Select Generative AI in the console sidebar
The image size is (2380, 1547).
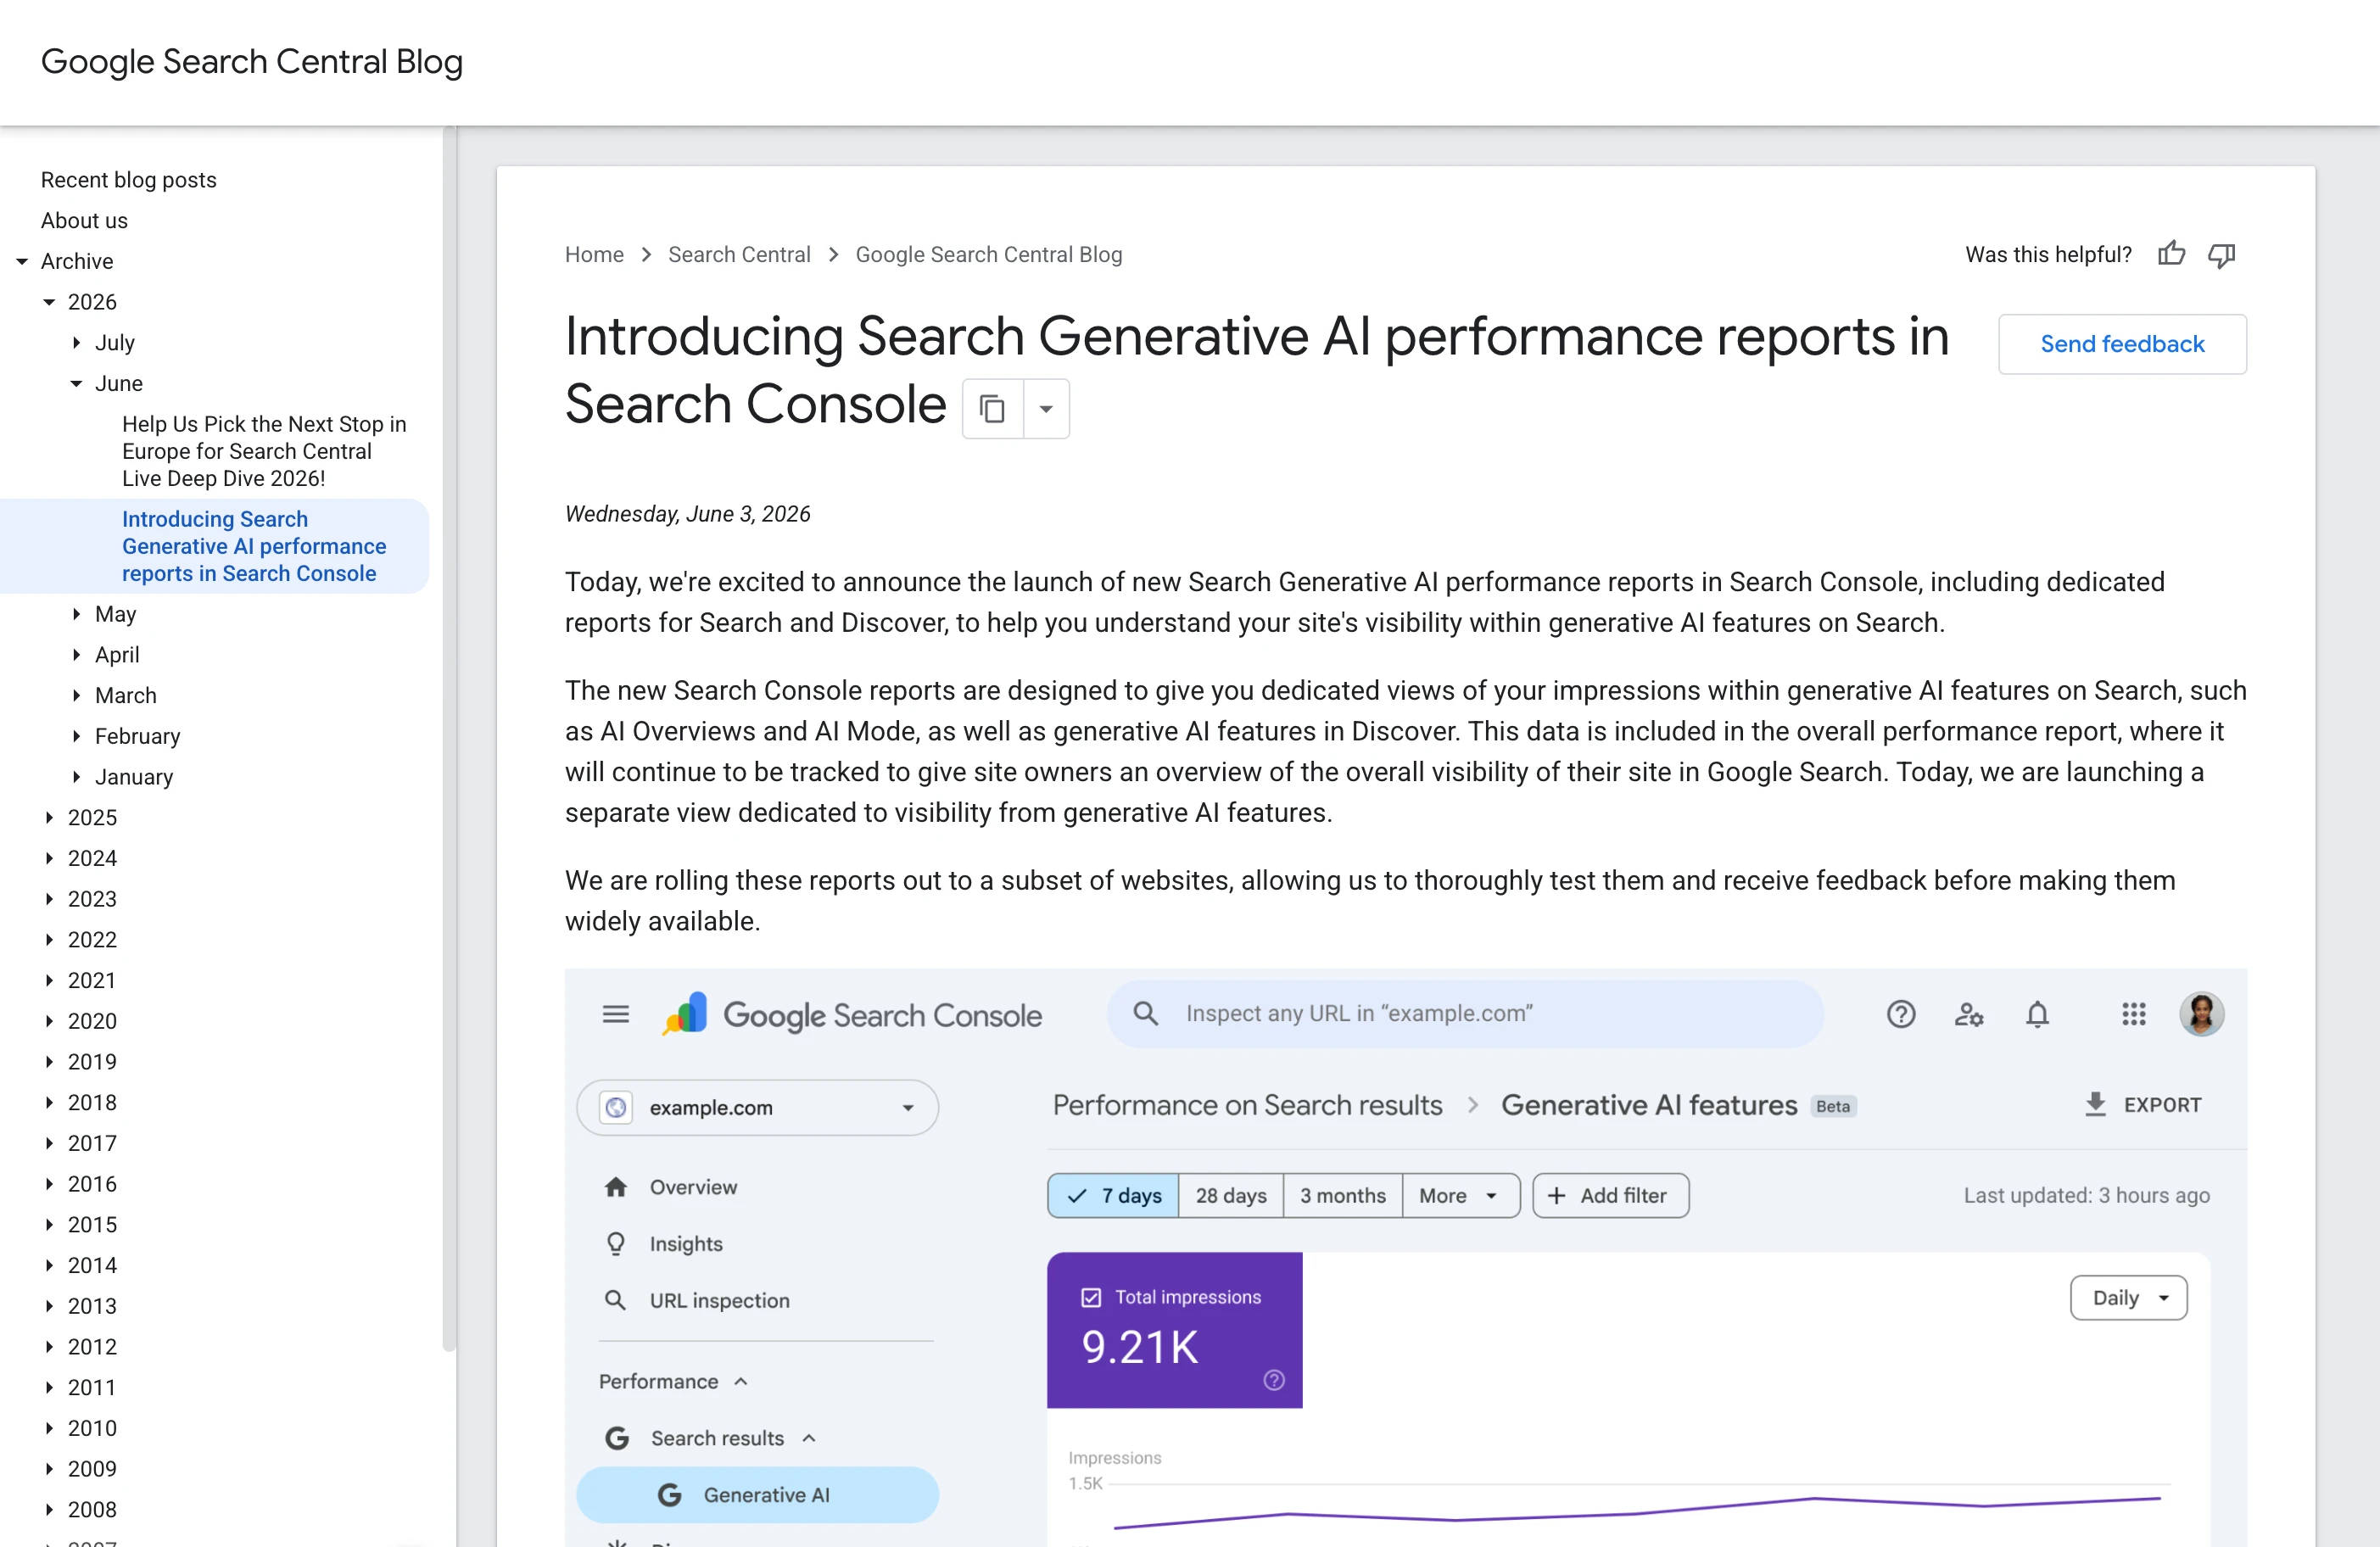[x=757, y=1495]
